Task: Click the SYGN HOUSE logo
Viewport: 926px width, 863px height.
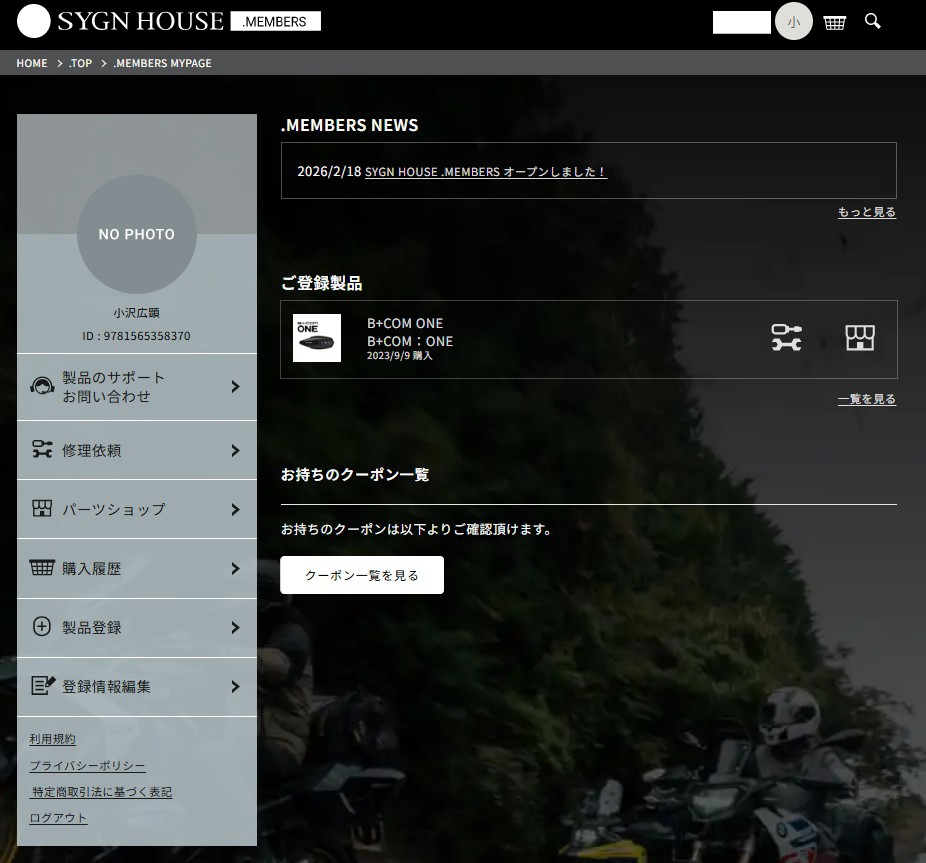Action: click(x=121, y=21)
